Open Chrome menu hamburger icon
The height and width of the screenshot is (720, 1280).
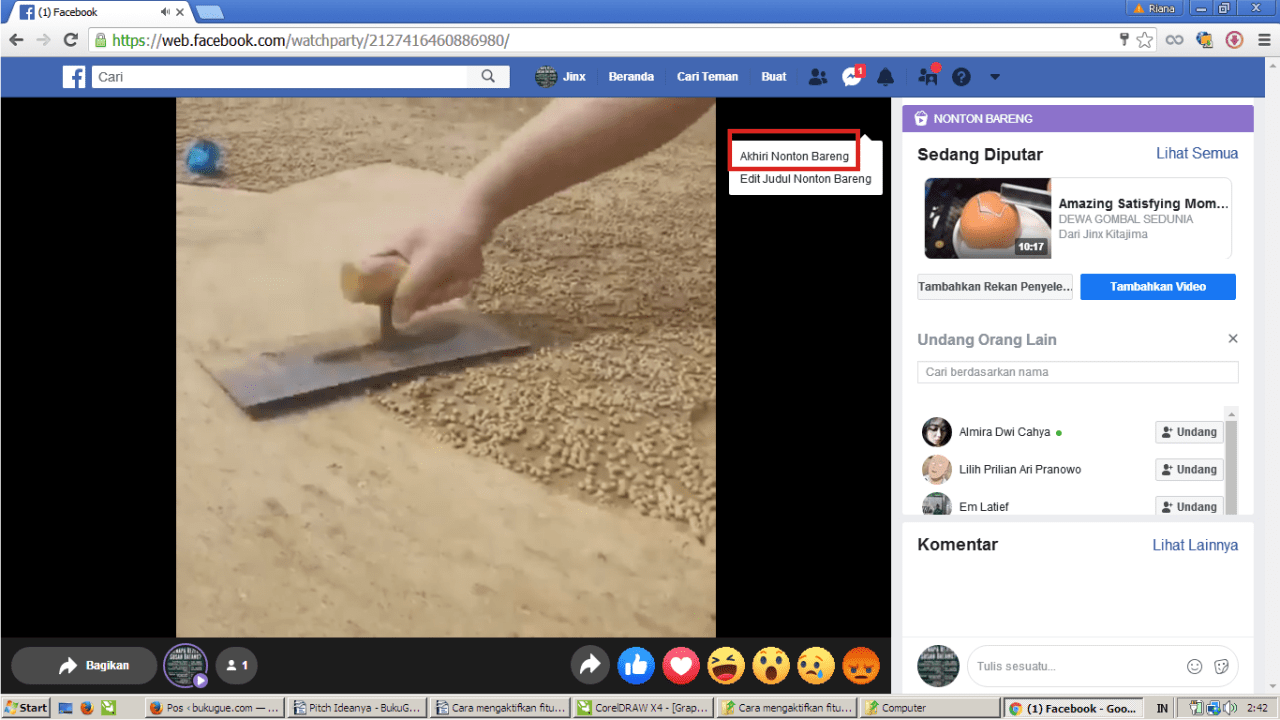coord(1262,40)
